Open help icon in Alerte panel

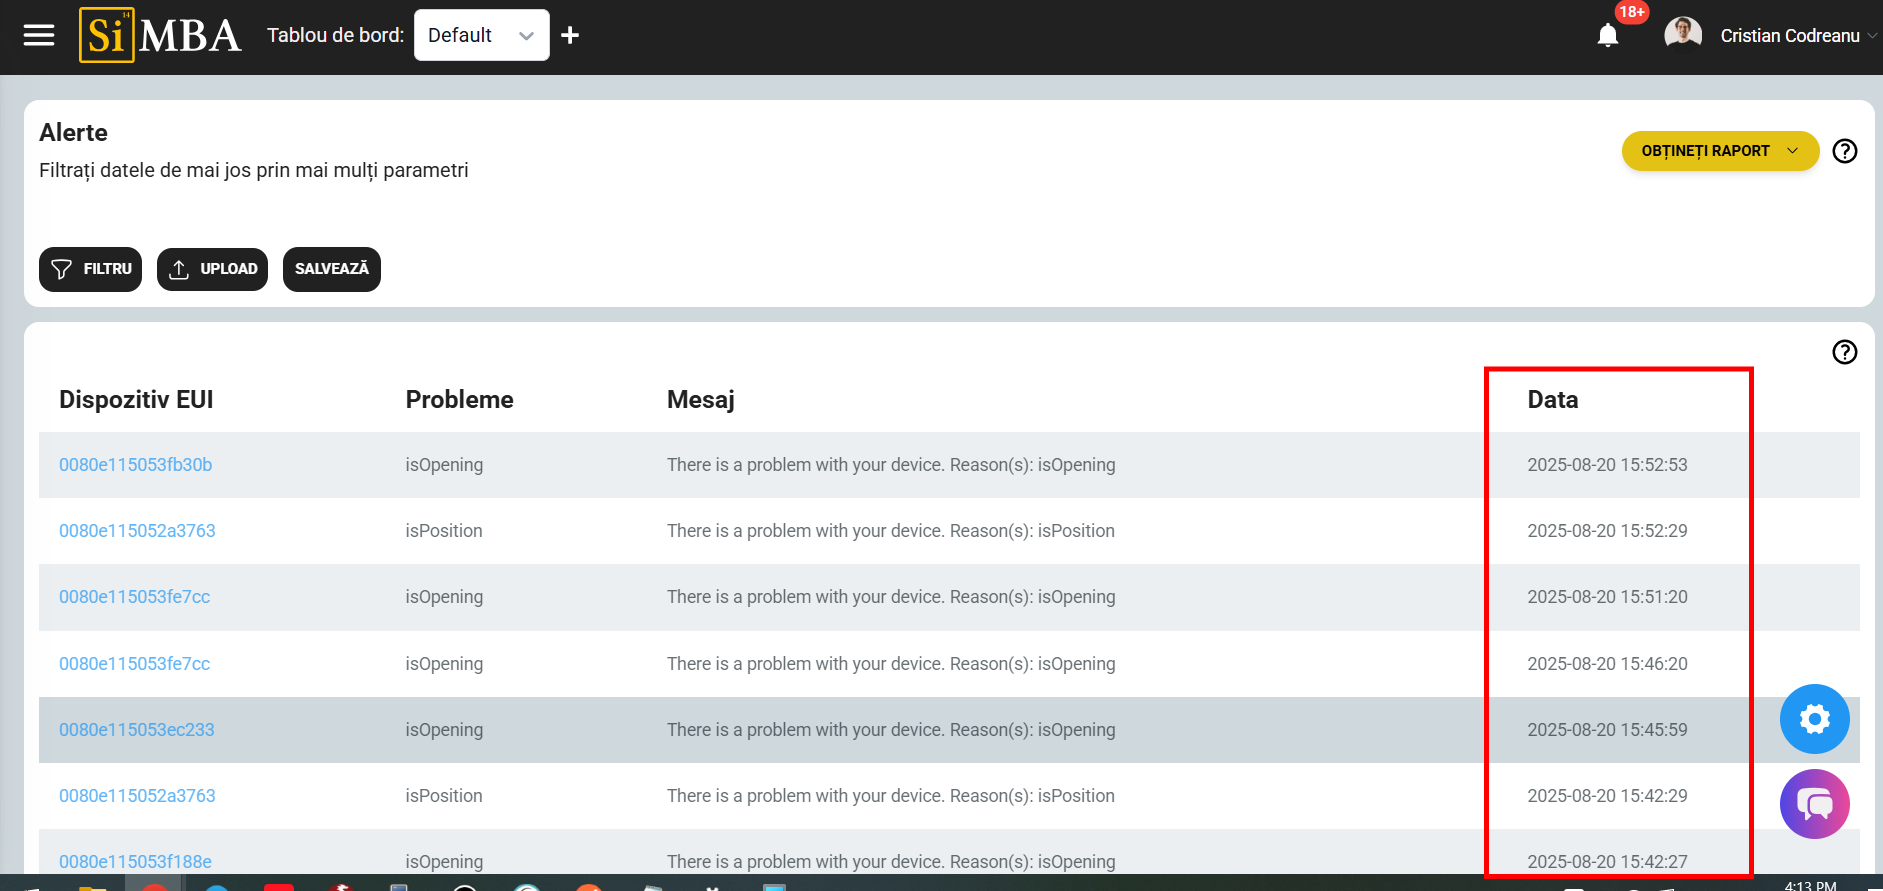1844,151
